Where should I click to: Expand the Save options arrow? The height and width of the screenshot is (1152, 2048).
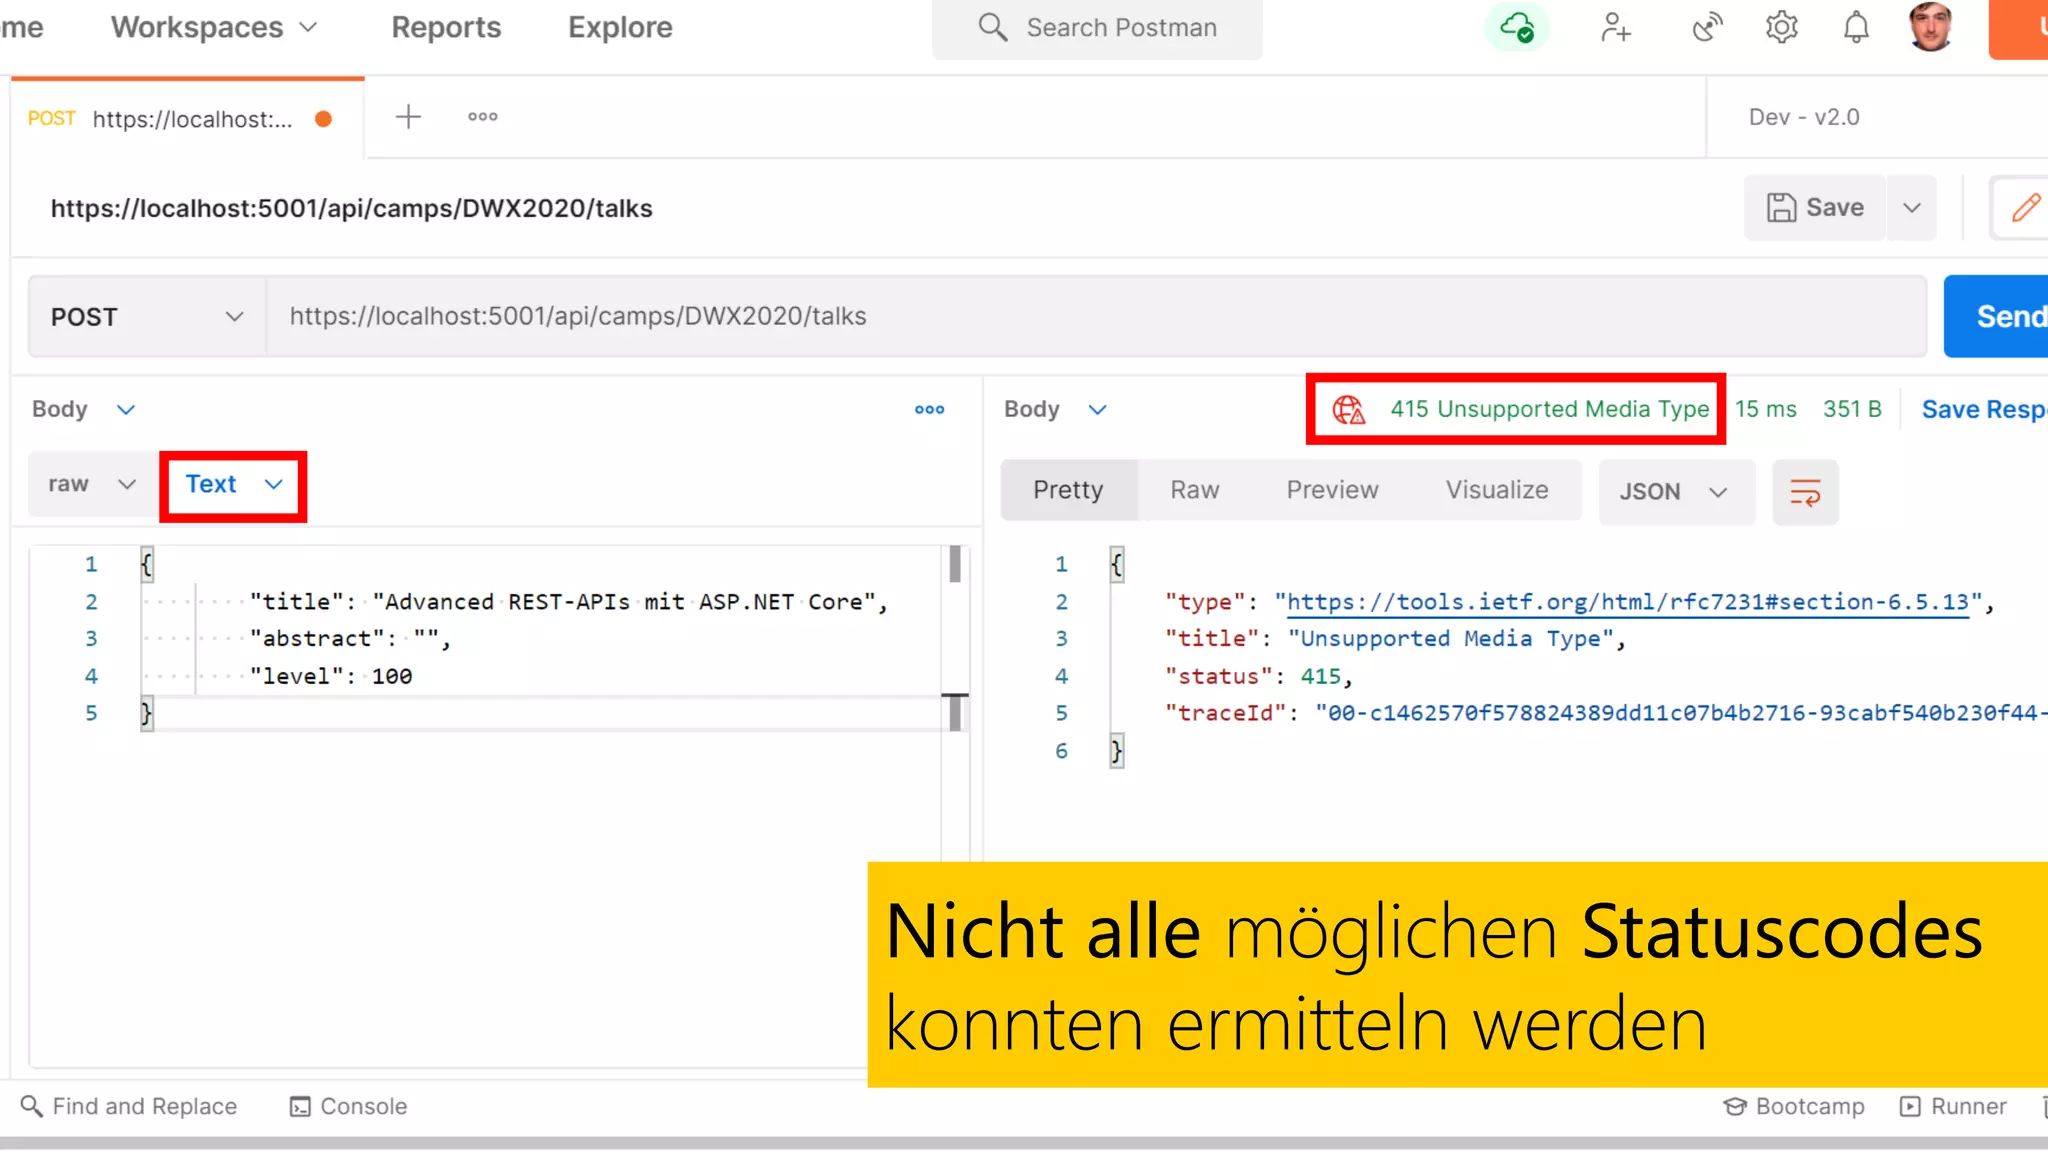[1912, 208]
